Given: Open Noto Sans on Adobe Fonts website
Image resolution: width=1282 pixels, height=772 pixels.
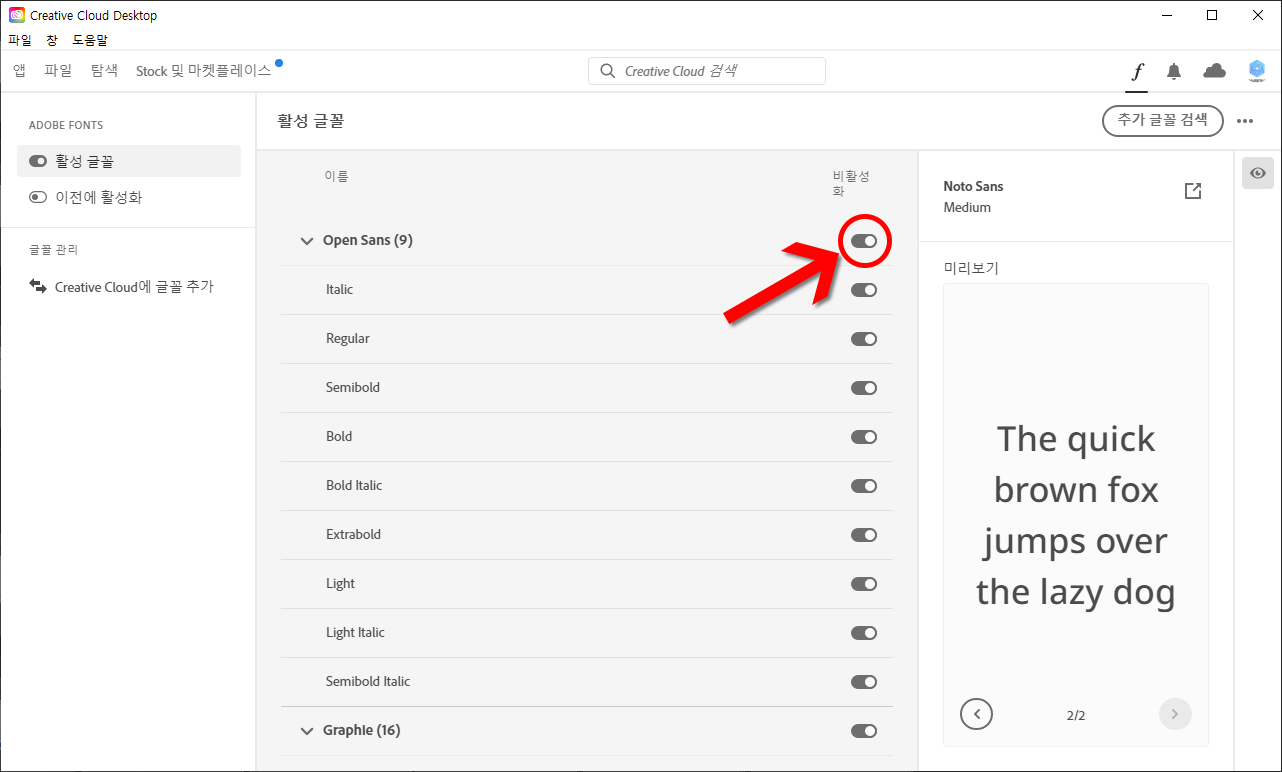Looking at the screenshot, I should 1193,191.
